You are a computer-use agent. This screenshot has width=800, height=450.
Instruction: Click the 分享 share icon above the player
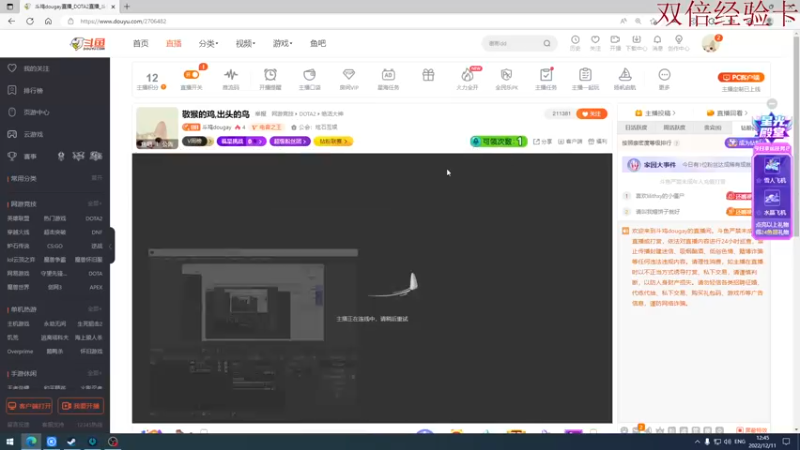click(542, 141)
